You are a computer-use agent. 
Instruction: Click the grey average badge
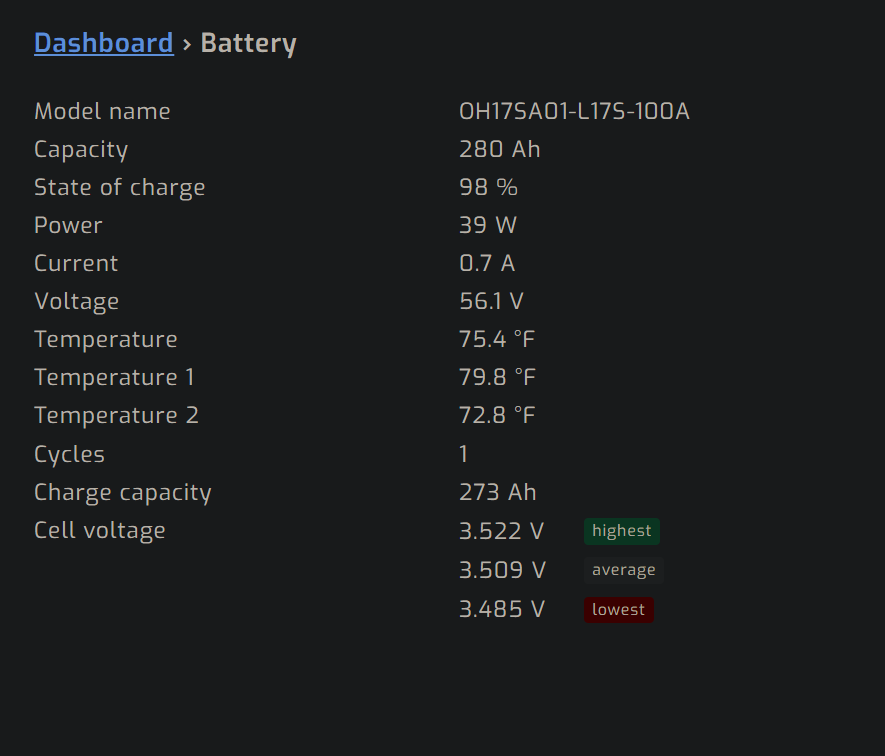coord(624,570)
